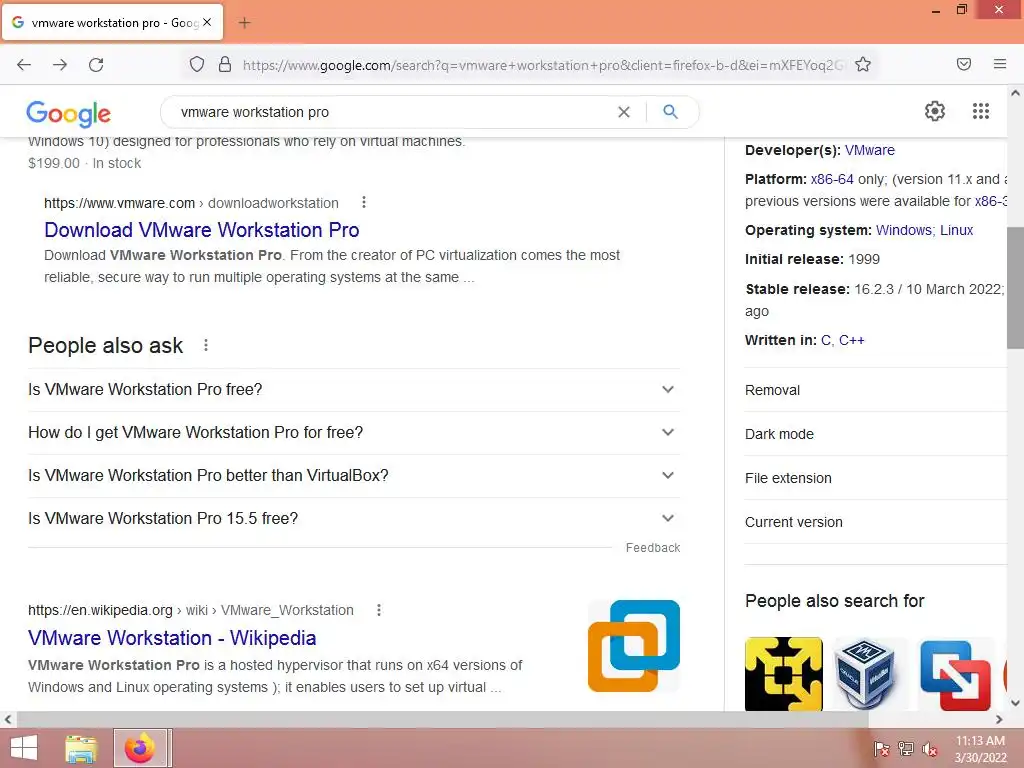Save page to Pocket
Image resolution: width=1024 pixels, height=768 pixels.
[964, 64]
